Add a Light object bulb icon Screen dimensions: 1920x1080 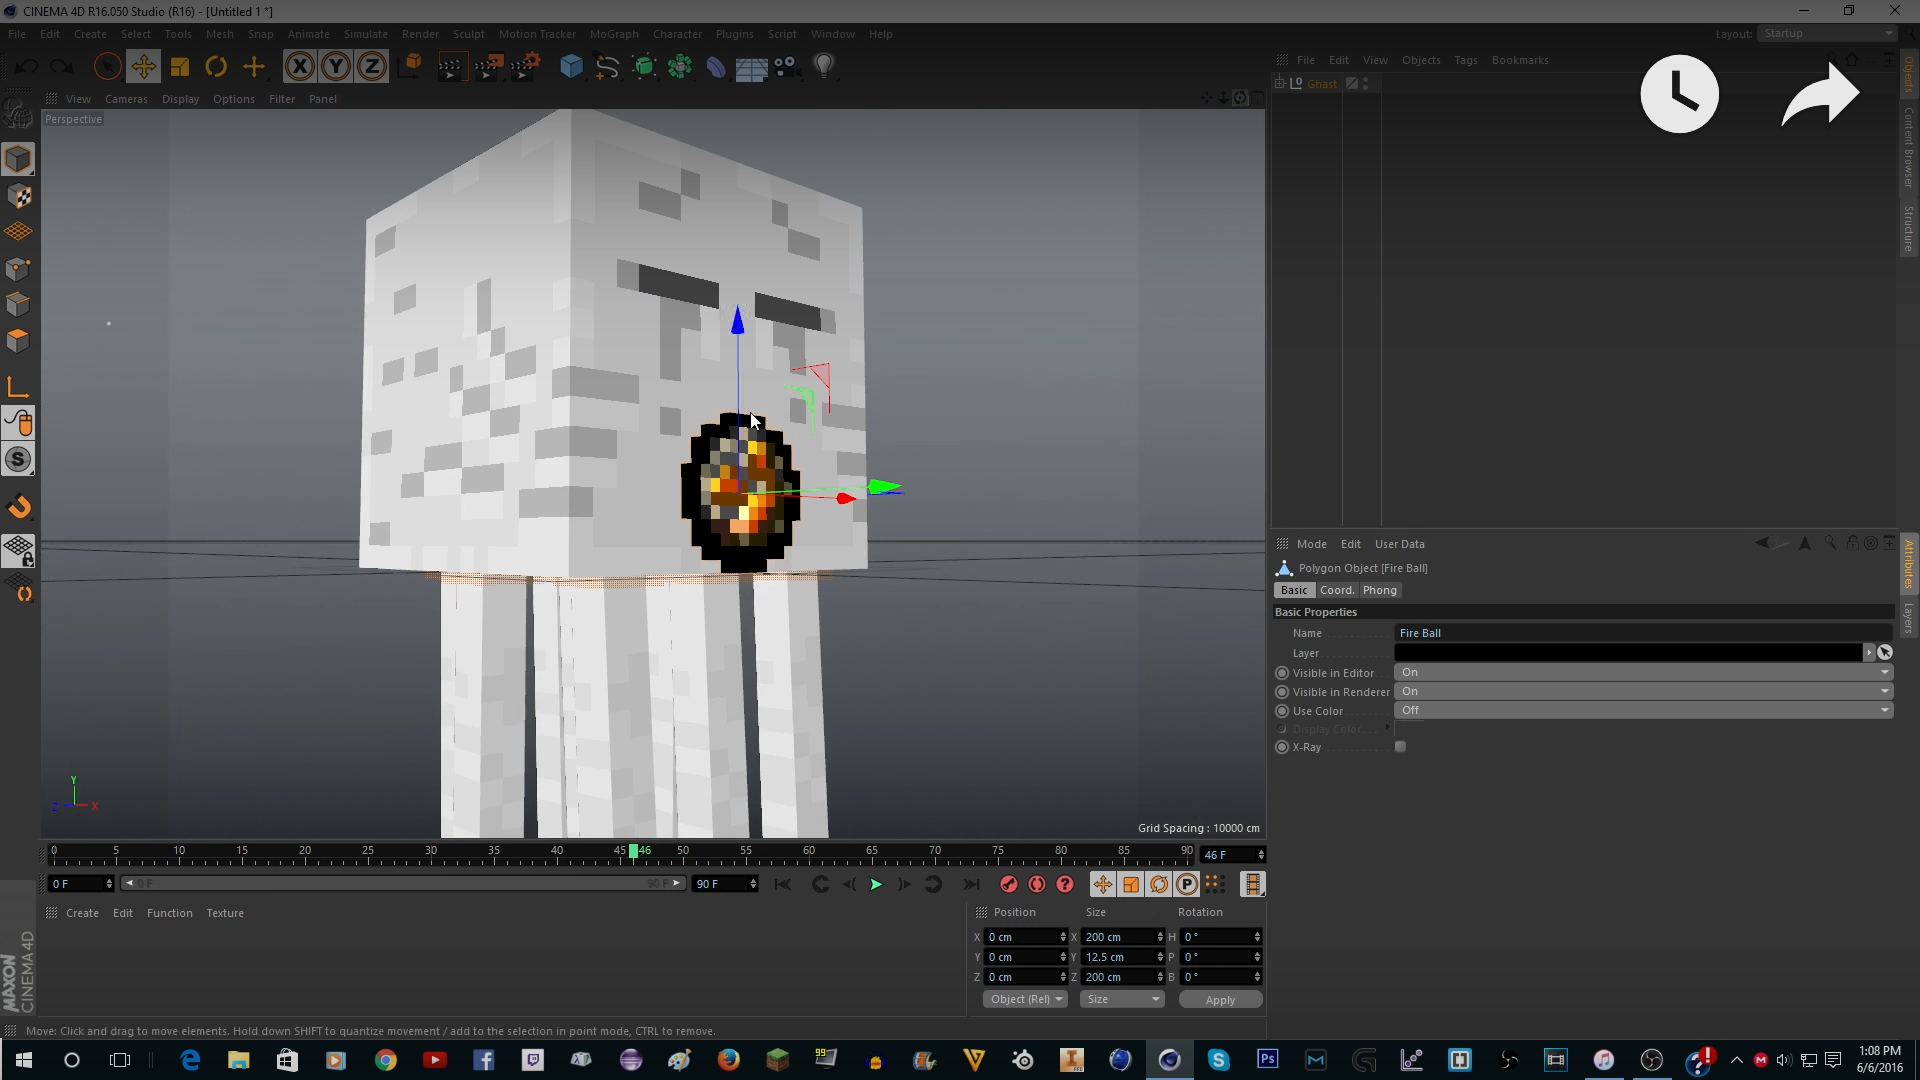coord(824,67)
